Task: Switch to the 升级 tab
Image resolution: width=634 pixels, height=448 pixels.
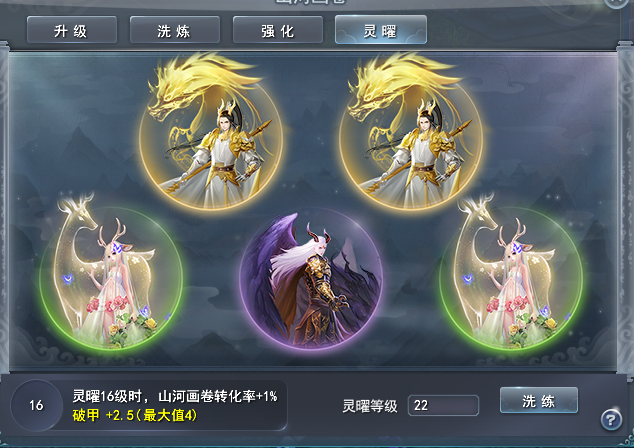Action: [x=72, y=30]
